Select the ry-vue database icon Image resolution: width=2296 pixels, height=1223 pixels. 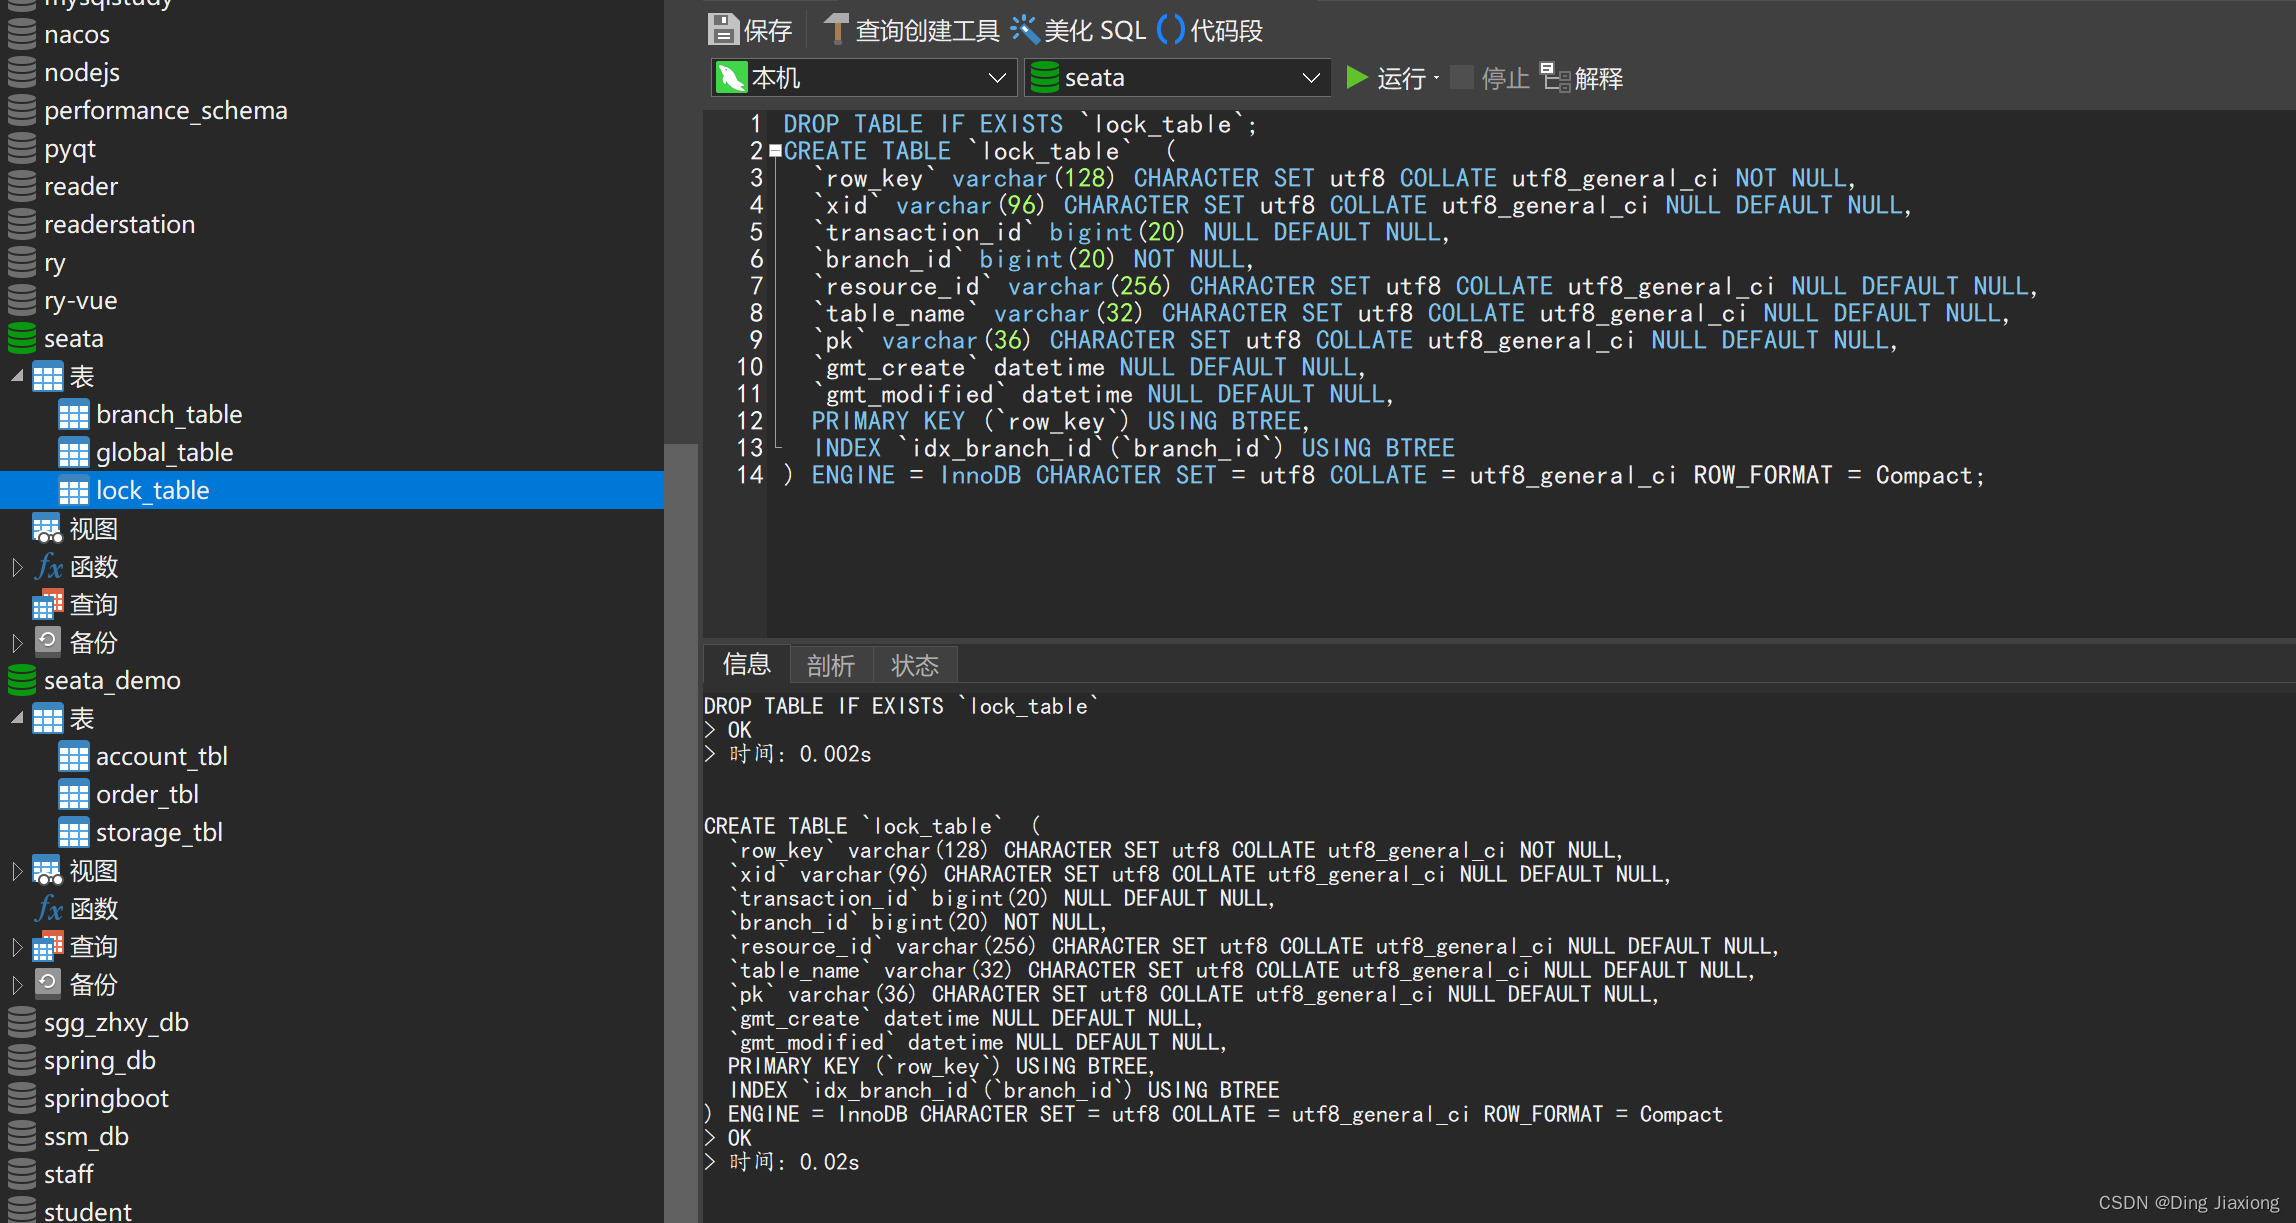tap(22, 301)
